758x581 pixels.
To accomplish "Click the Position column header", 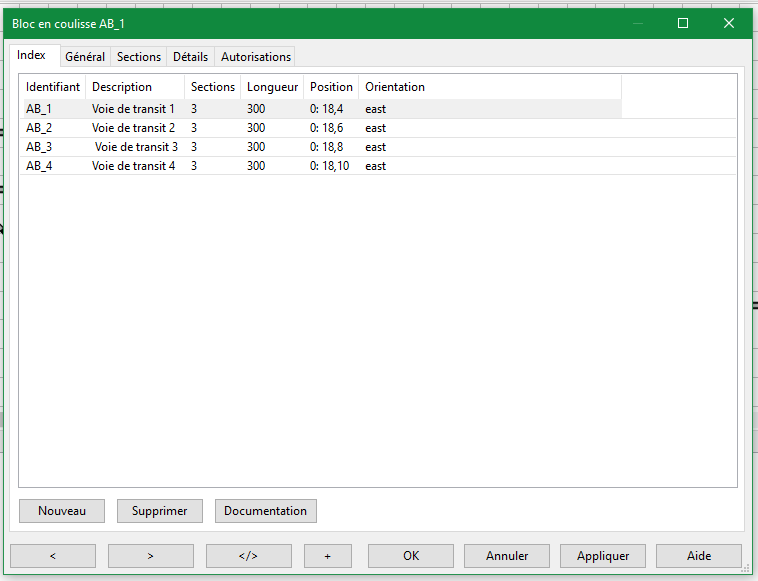I will coord(331,87).
